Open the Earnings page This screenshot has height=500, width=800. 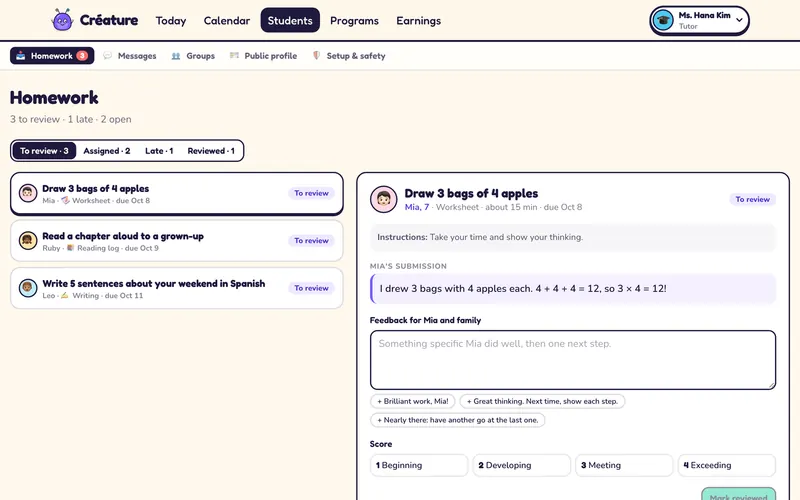point(418,20)
